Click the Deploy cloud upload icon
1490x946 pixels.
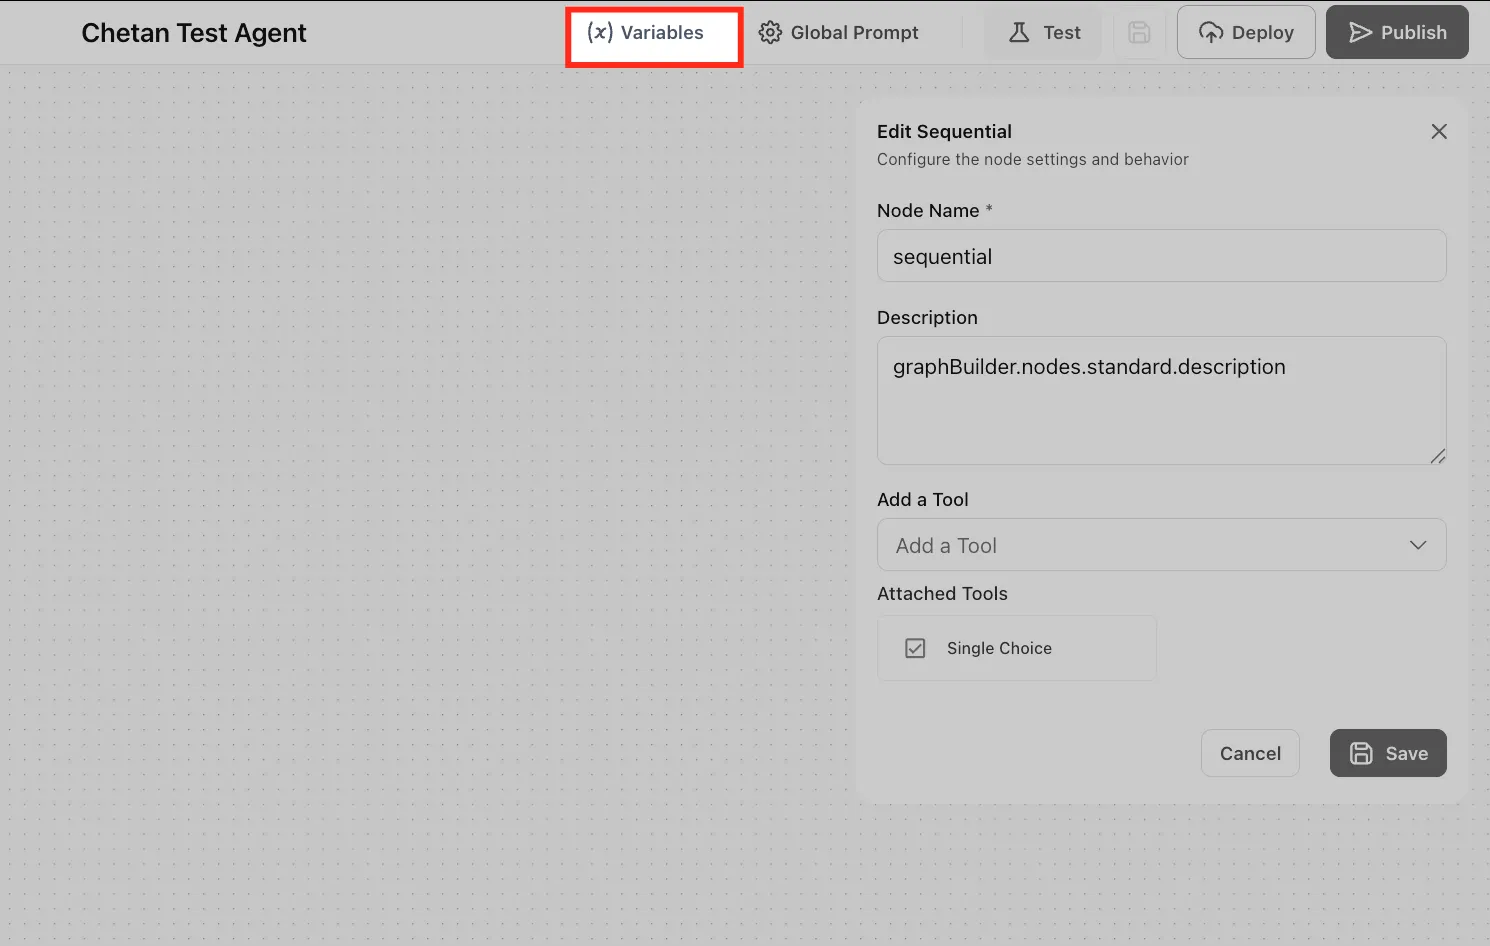pos(1211,32)
